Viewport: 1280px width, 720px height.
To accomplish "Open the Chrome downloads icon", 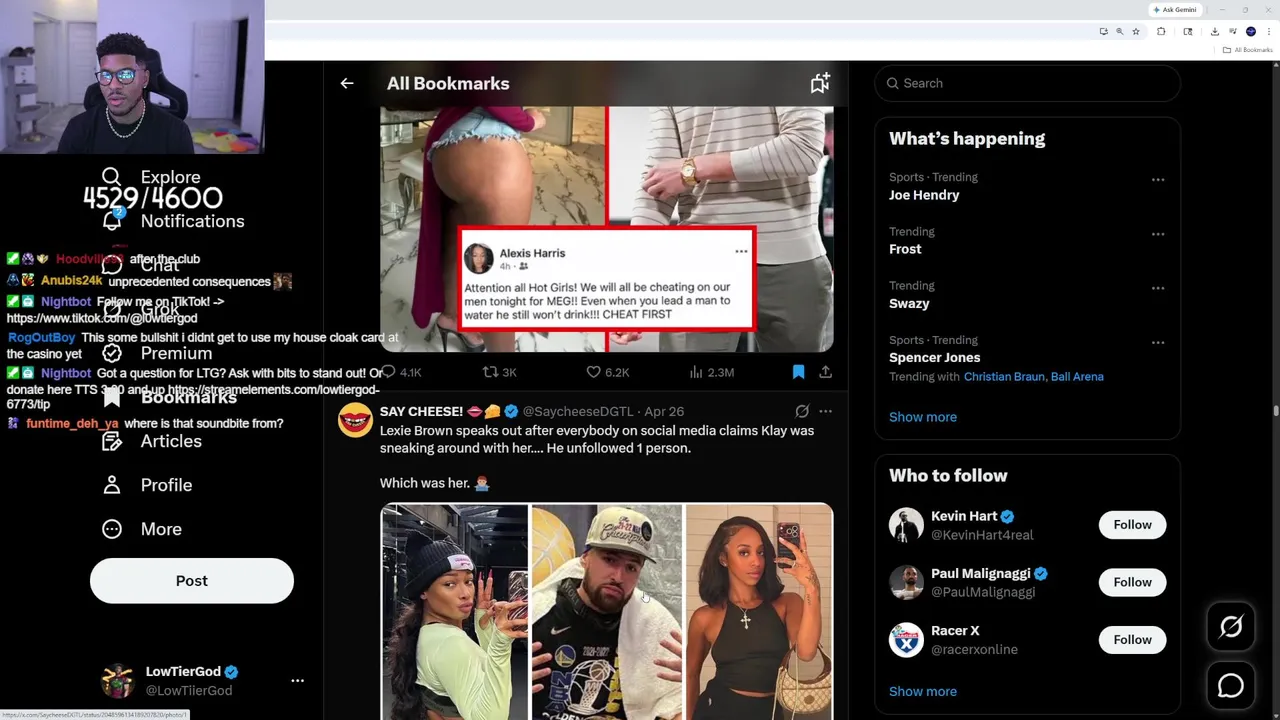I will click(1214, 32).
